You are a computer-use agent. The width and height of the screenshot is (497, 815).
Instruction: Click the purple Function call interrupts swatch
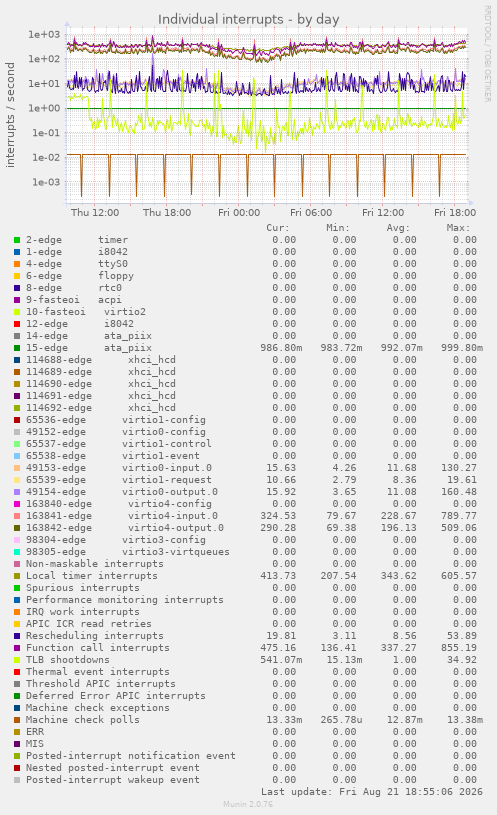17,648
